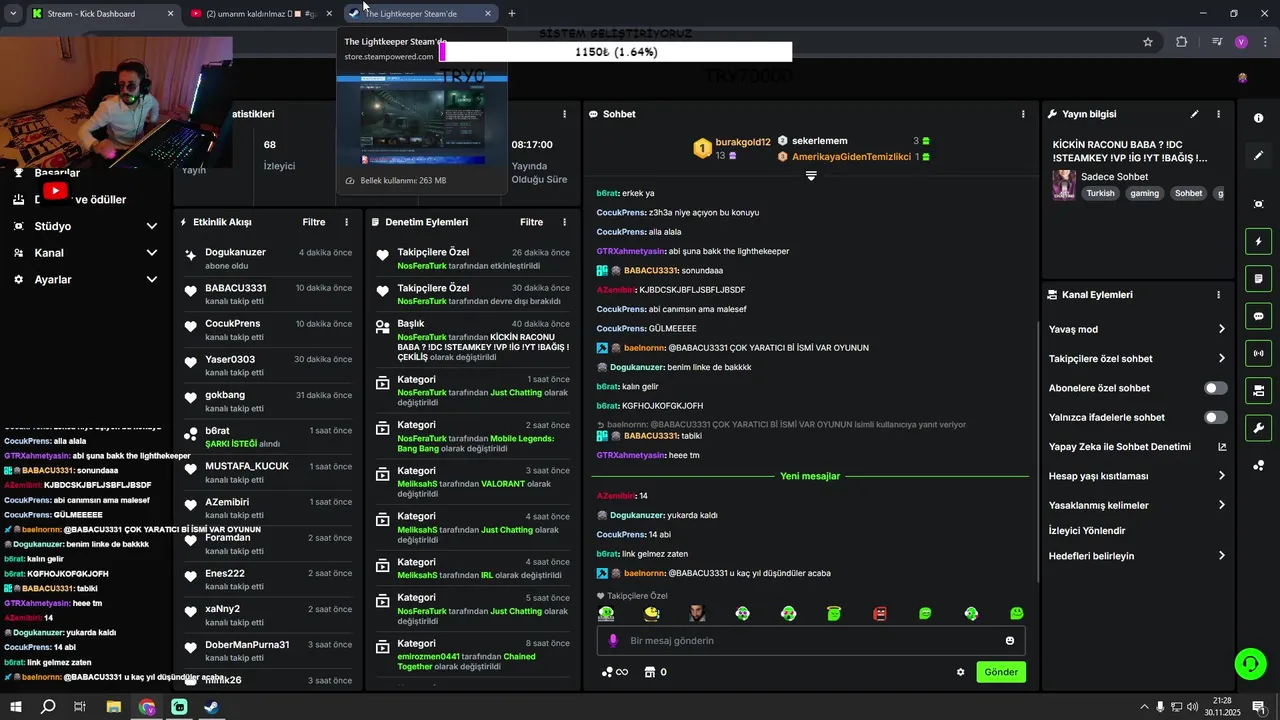Click gaming tag in stream info
The width and height of the screenshot is (1280, 720).
tap(1145, 194)
